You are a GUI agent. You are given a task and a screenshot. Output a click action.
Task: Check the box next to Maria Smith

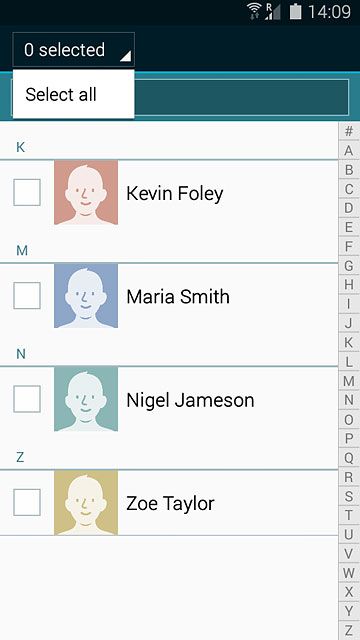tap(27, 296)
